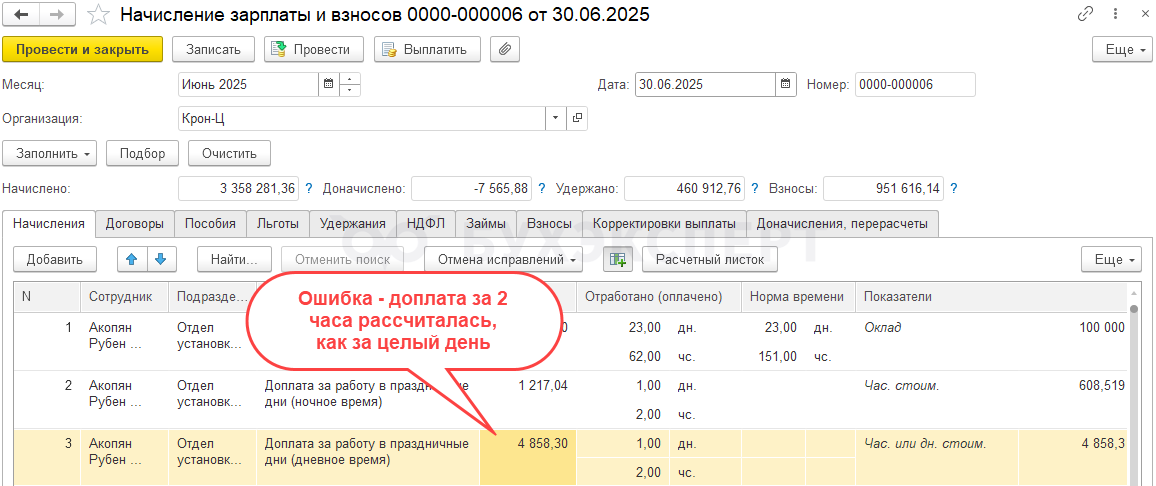Click the Найти... button
Image resolution: width=1156 pixels, height=486 pixels.
click(234, 260)
